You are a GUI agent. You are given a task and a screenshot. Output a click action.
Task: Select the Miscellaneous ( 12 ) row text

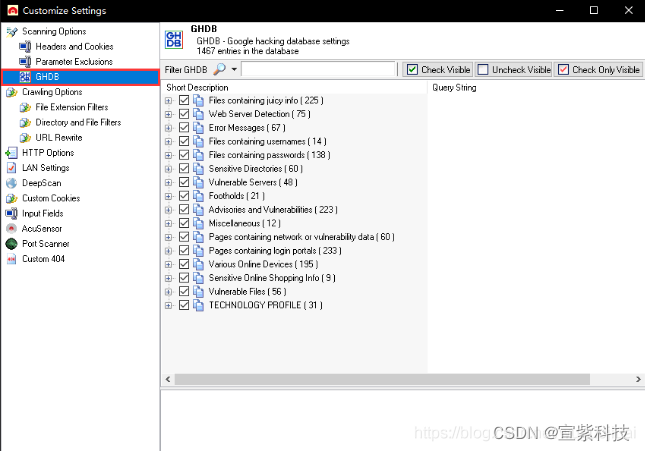(244, 223)
